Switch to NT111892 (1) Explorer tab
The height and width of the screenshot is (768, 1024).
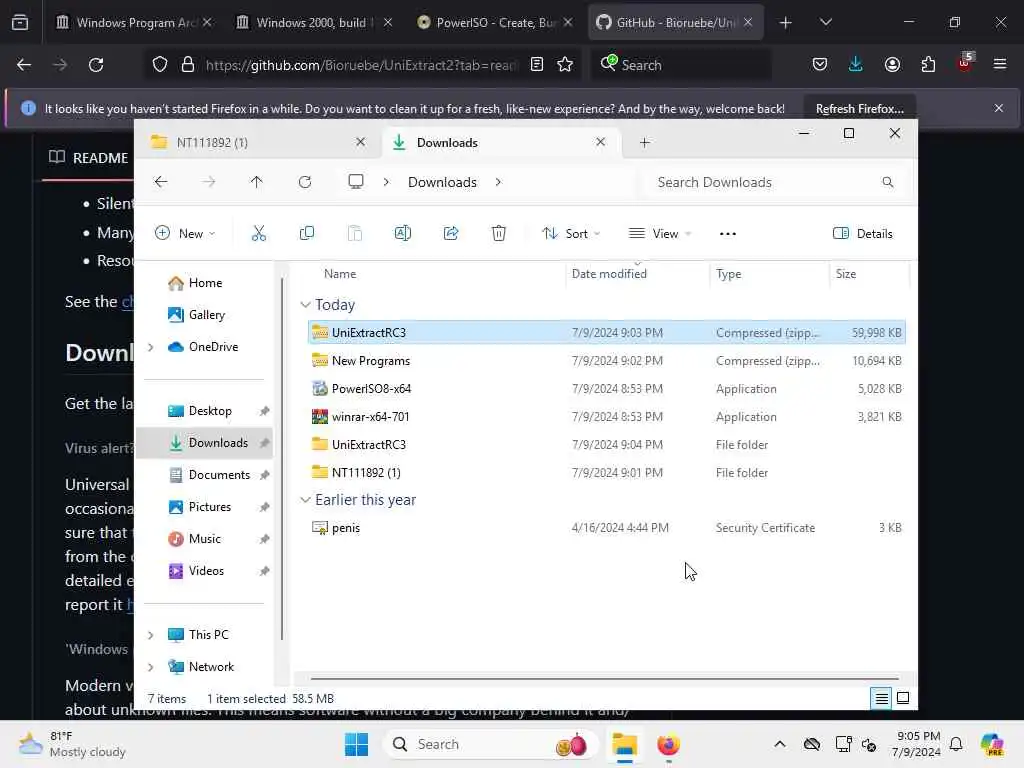point(258,142)
